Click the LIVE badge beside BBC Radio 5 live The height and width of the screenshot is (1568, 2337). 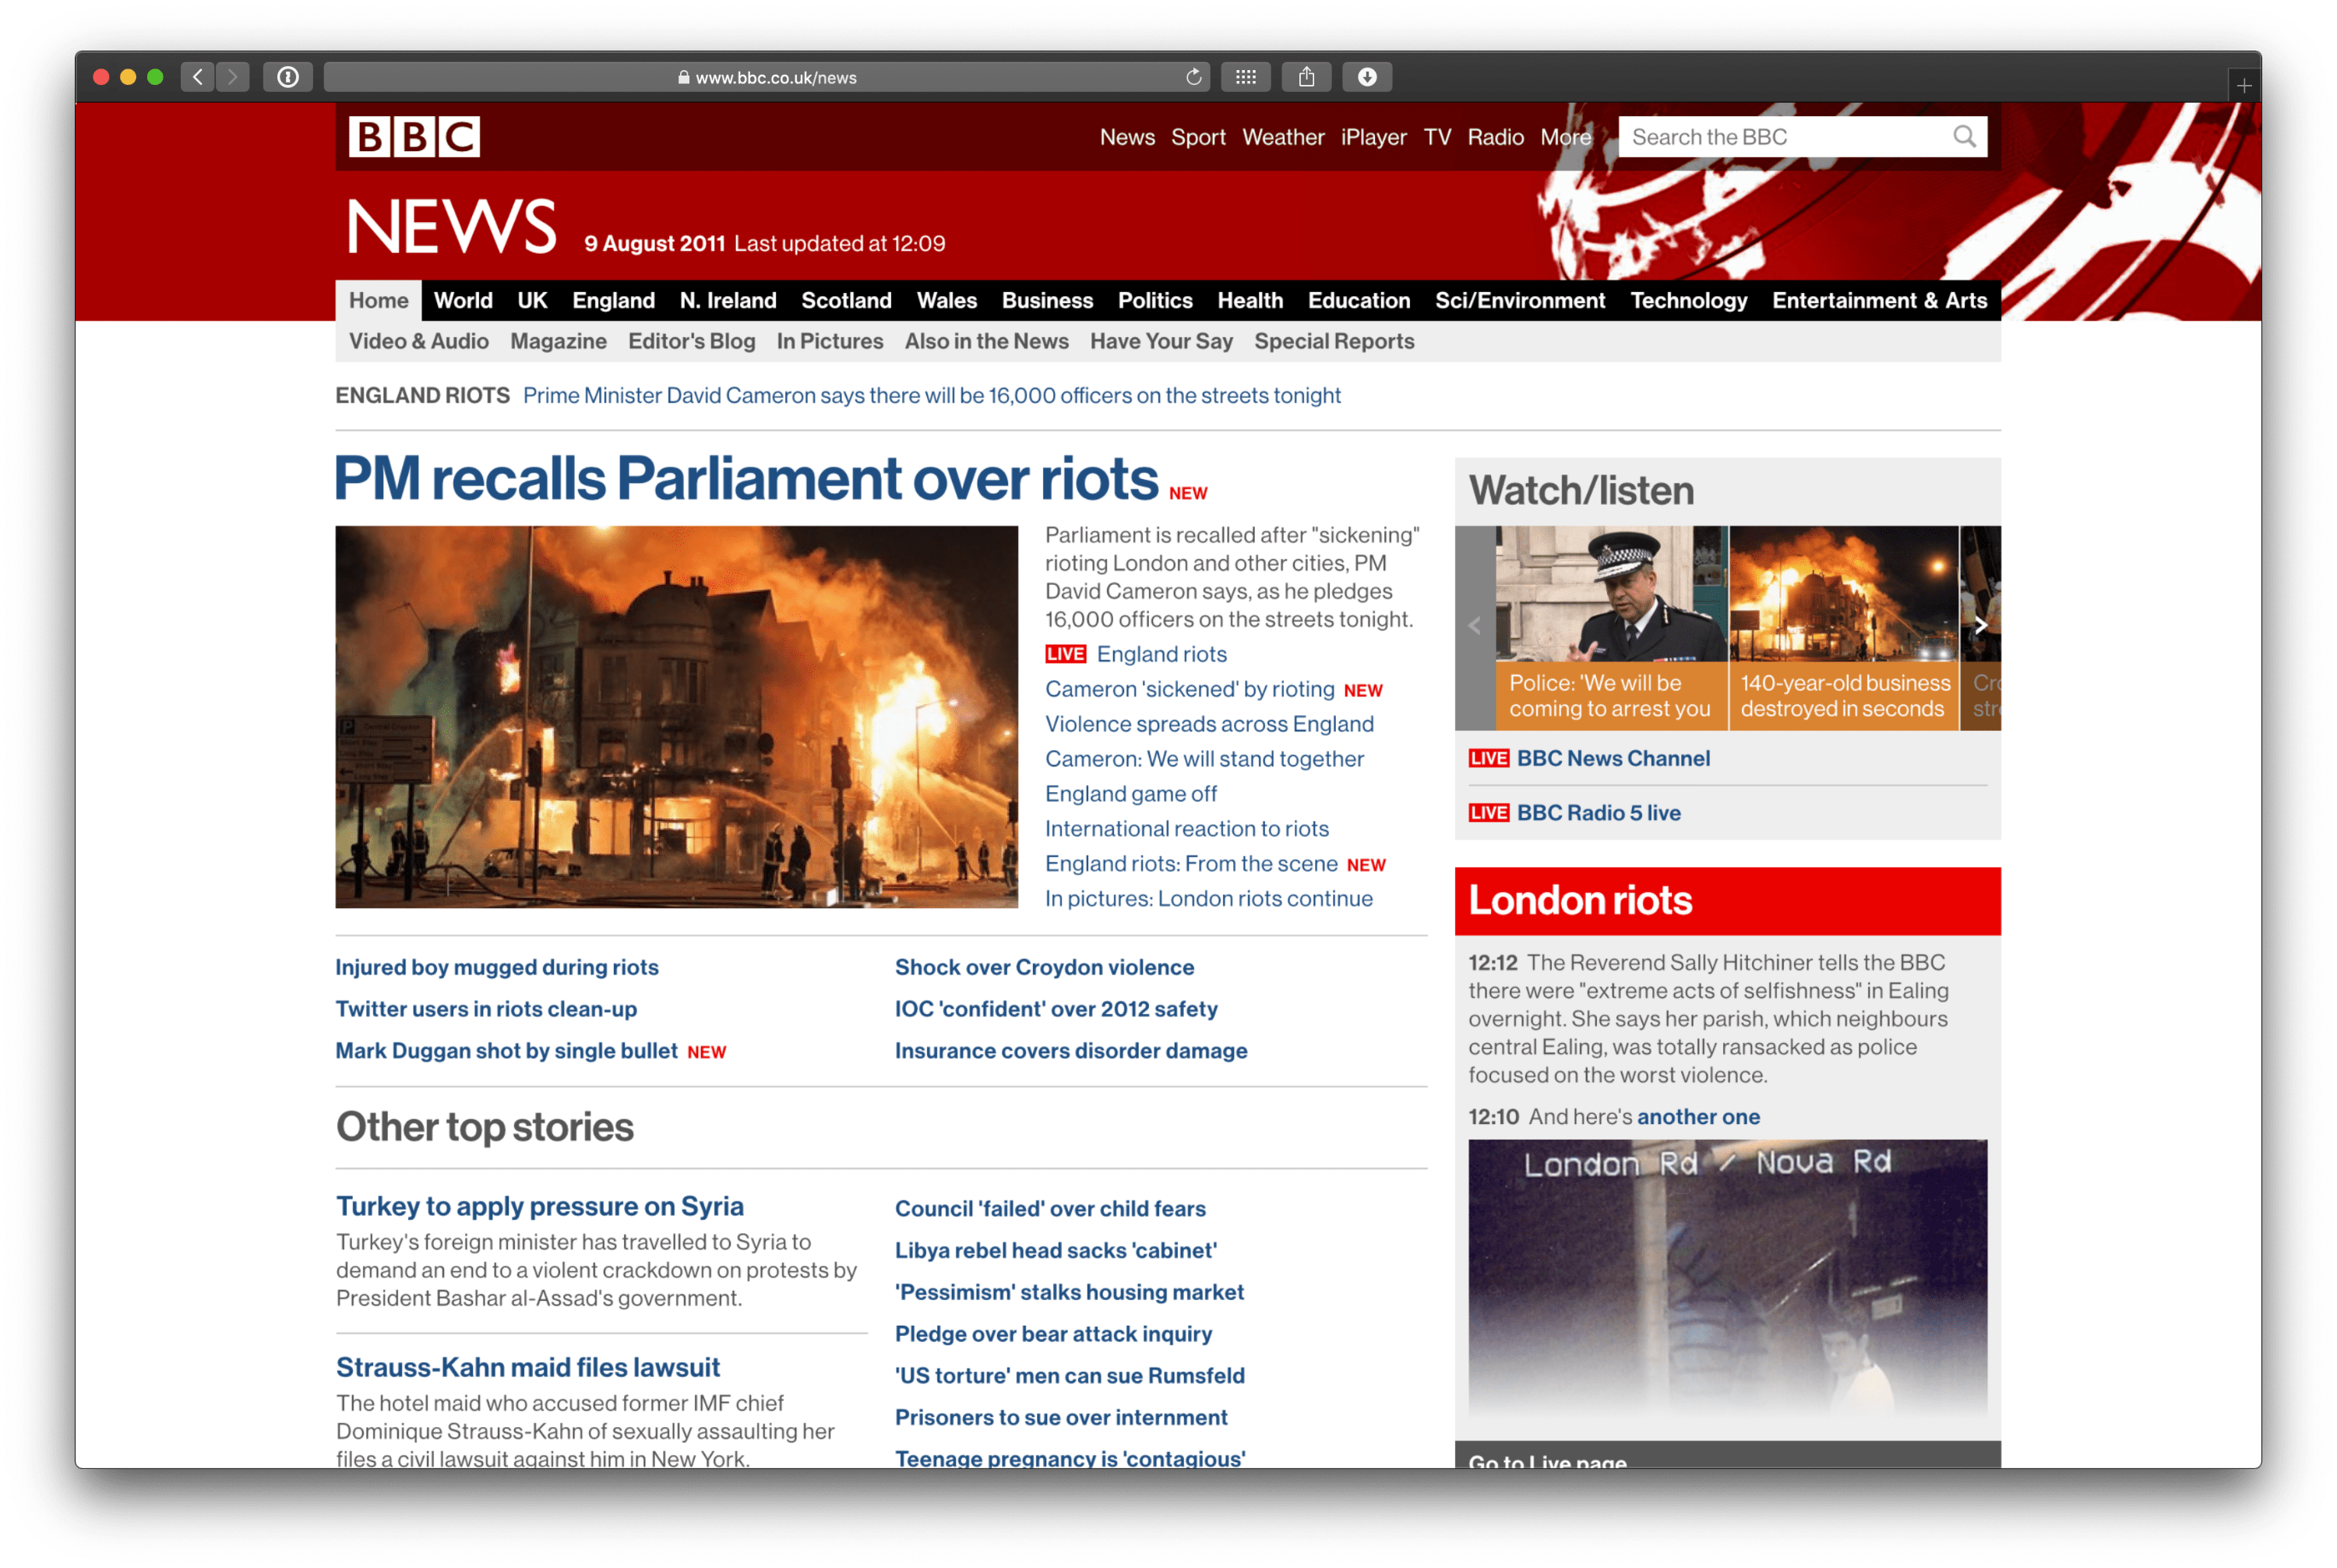click(x=1488, y=813)
